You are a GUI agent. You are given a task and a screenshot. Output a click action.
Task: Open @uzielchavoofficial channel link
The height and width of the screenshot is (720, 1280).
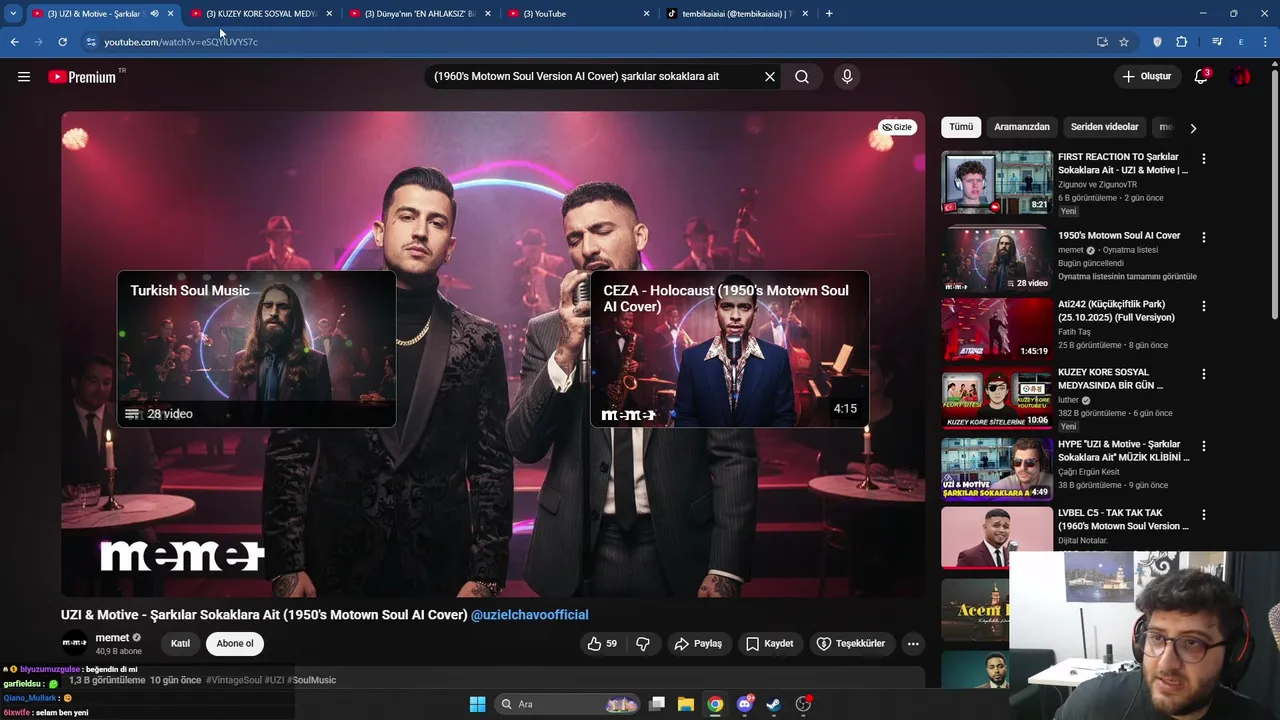click(x=529, y=615)
